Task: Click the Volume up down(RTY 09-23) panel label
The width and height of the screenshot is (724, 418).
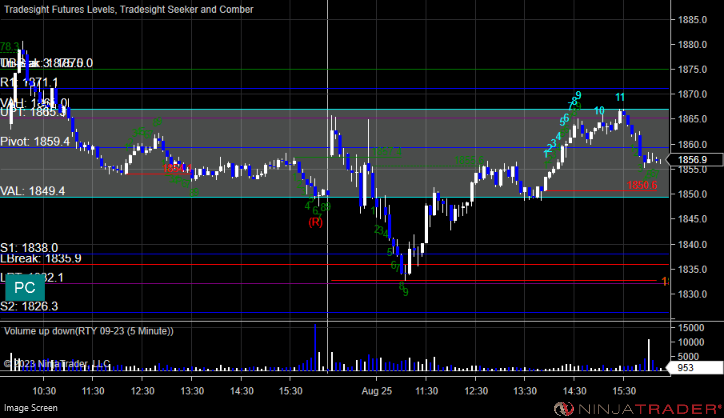Action: tap(89, 331)
